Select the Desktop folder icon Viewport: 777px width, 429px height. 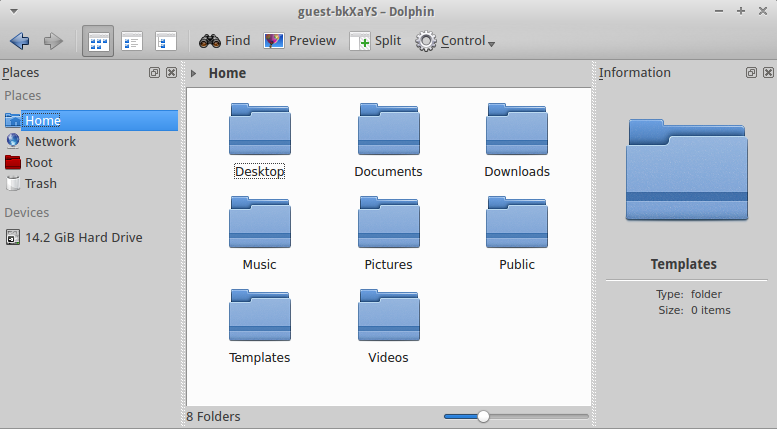pos(260,129)
